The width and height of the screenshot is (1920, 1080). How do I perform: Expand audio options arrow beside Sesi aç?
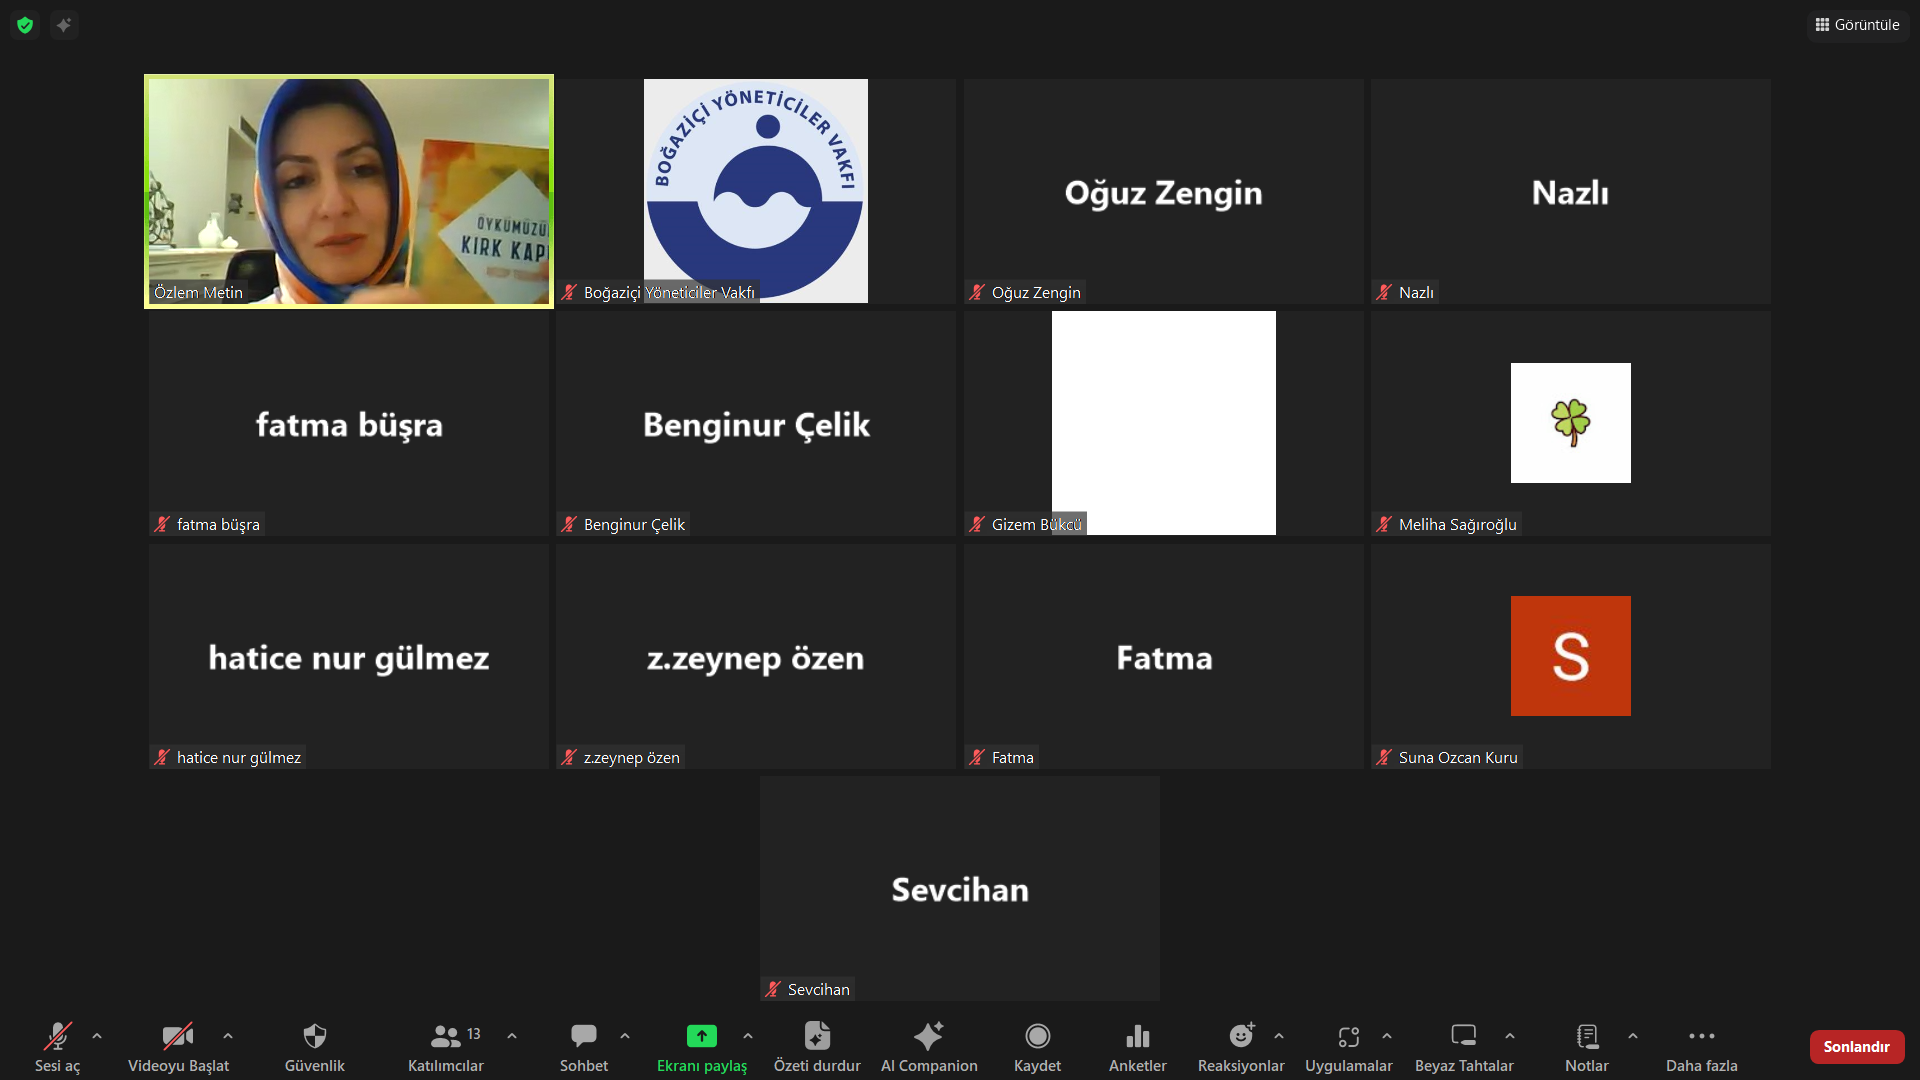pyautogui.click(x=97, y=1036)
